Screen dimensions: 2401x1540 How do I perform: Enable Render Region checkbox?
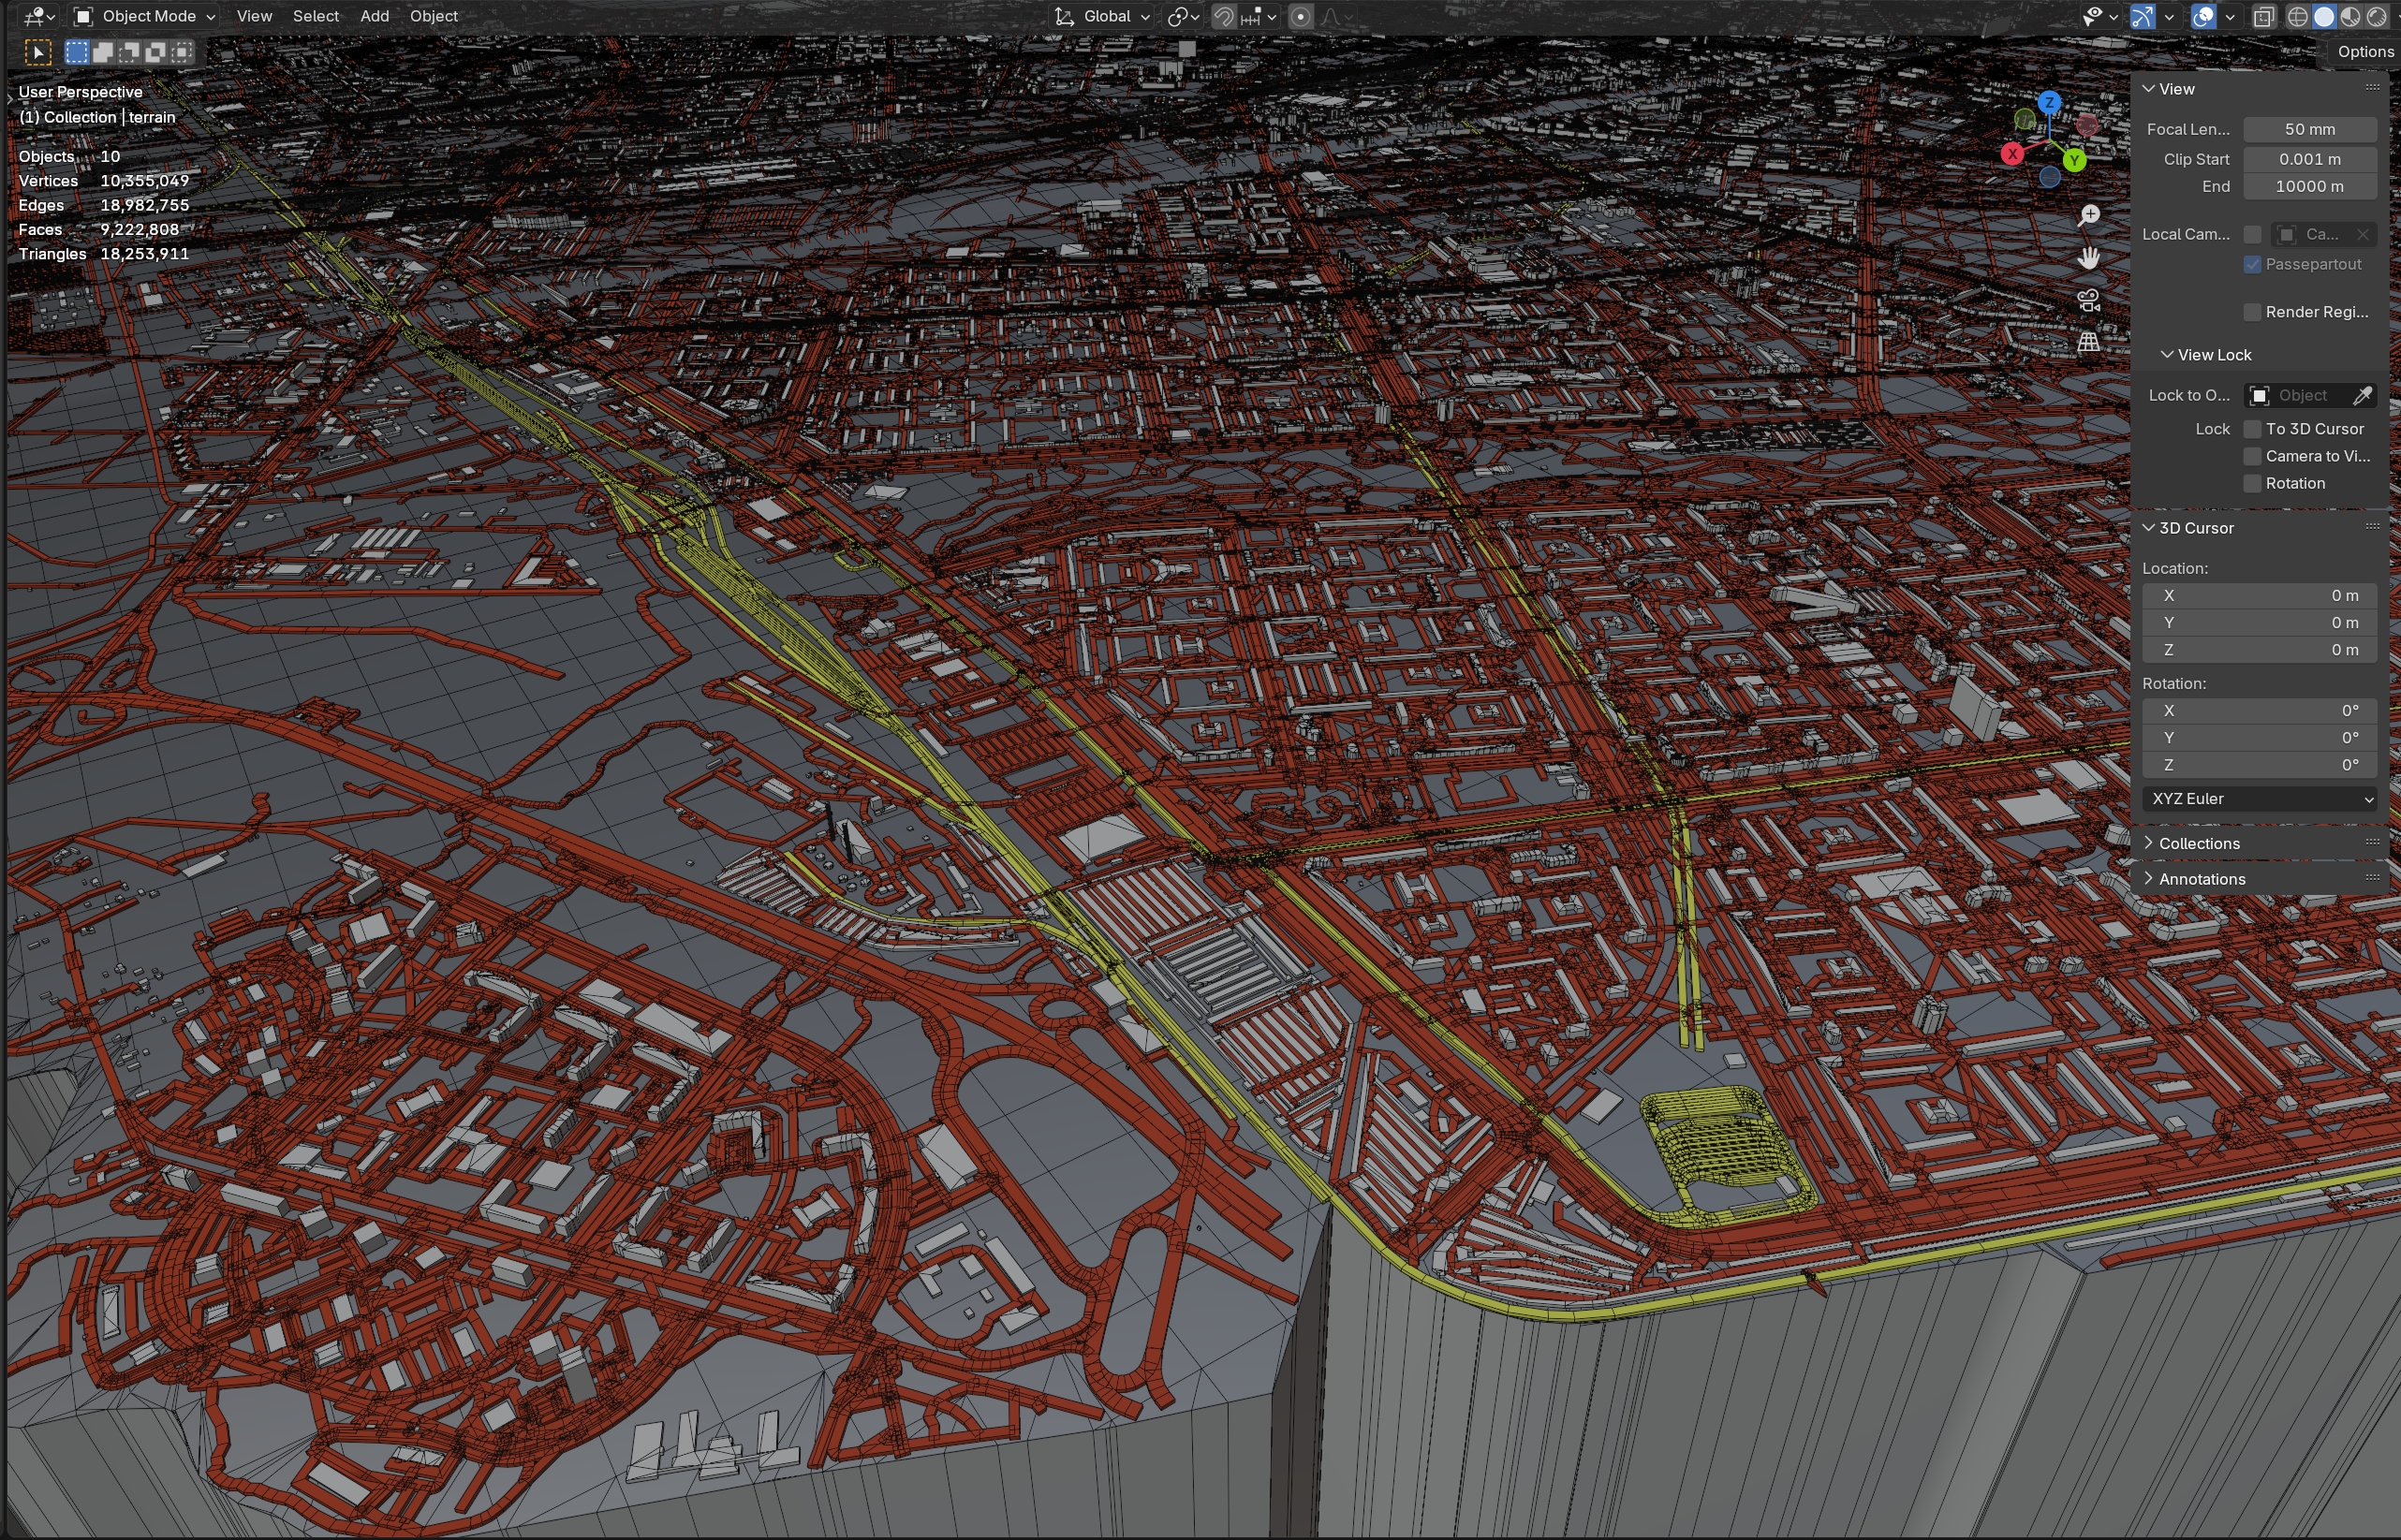pyautogui.click(x=2252, y=312)
